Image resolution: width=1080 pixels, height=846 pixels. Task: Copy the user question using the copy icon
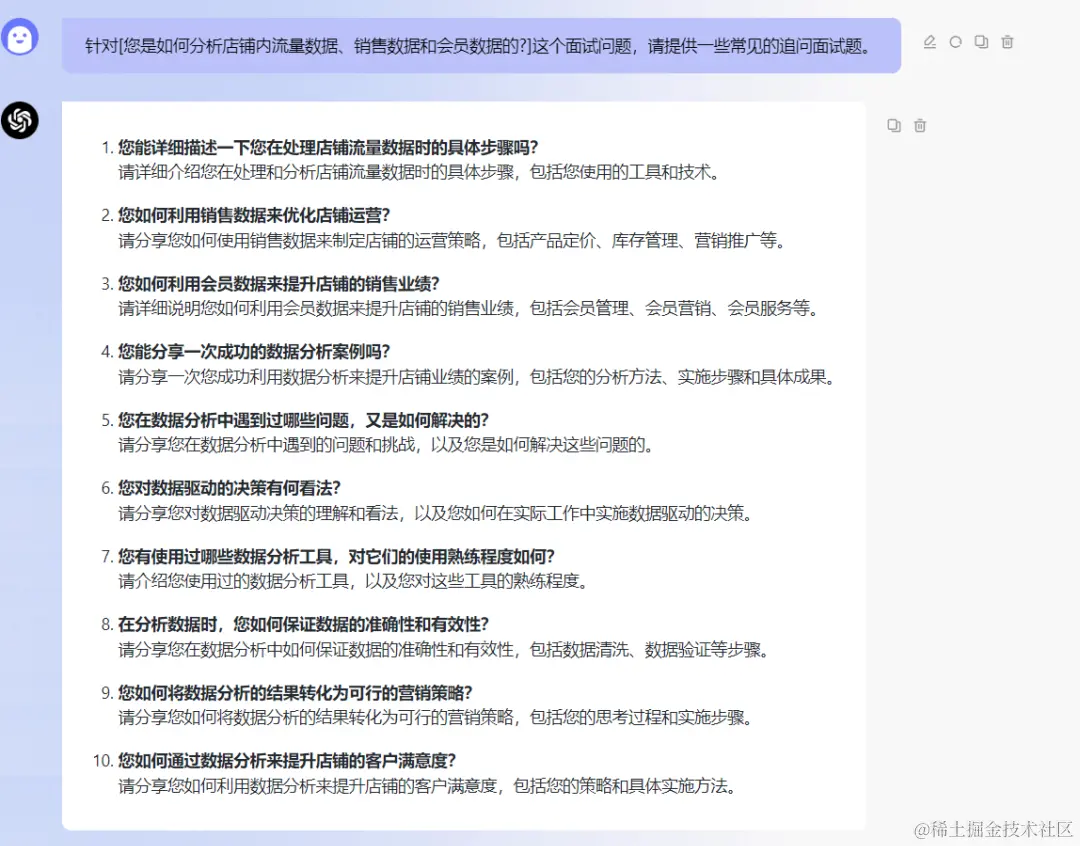pos(981,42)
